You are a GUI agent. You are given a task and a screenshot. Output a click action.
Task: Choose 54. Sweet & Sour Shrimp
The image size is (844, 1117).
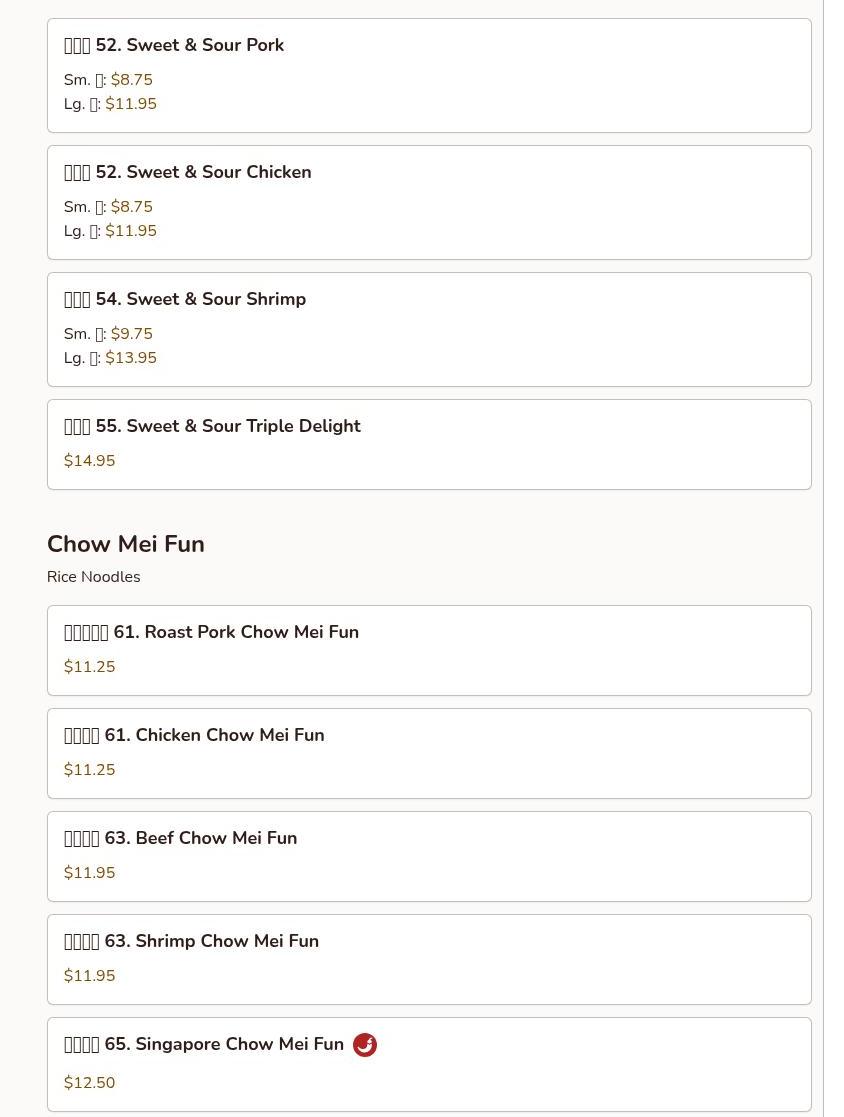click(x=429, y=329)
